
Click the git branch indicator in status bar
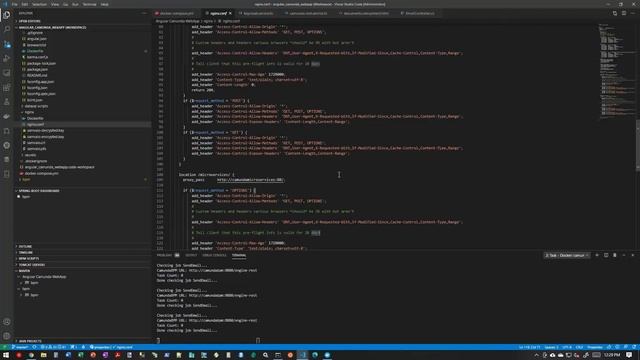pos(20,347)
